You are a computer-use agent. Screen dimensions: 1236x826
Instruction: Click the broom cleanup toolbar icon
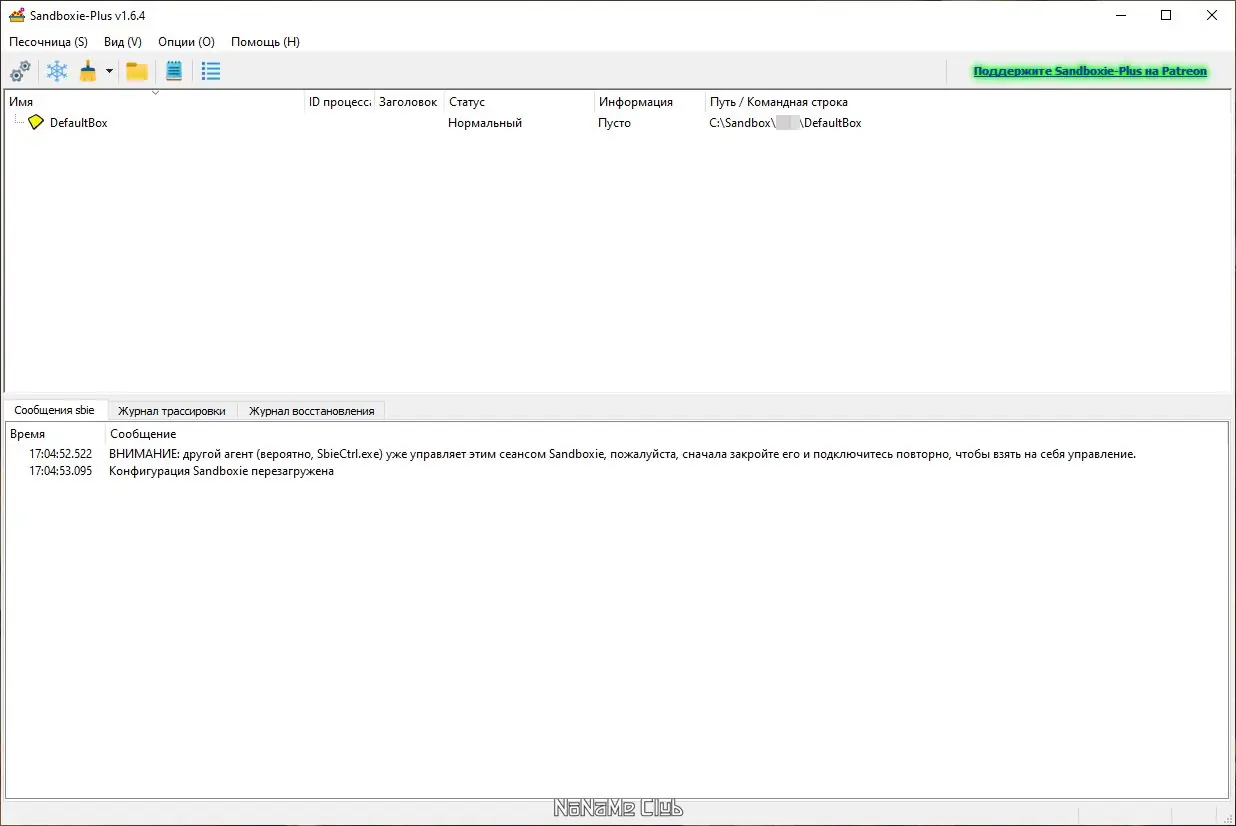pos(89,71)
